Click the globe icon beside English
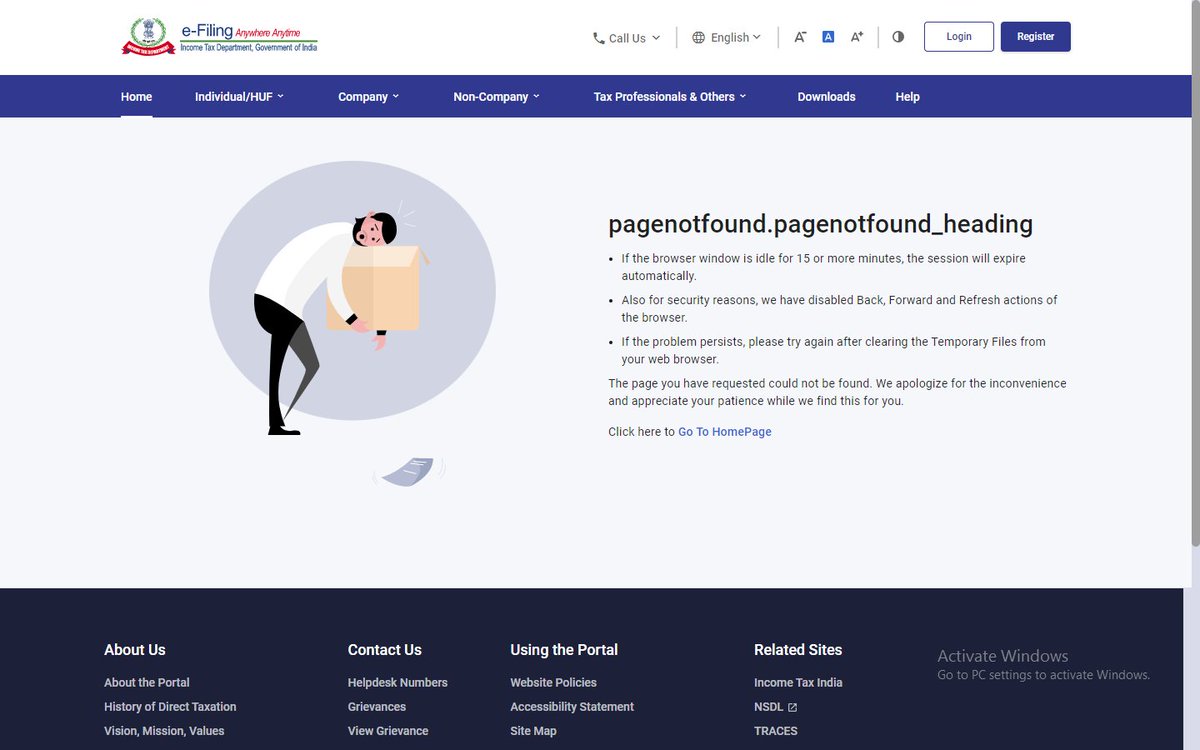The width and height of the screenshot is (1200, 750). (698, 37)
